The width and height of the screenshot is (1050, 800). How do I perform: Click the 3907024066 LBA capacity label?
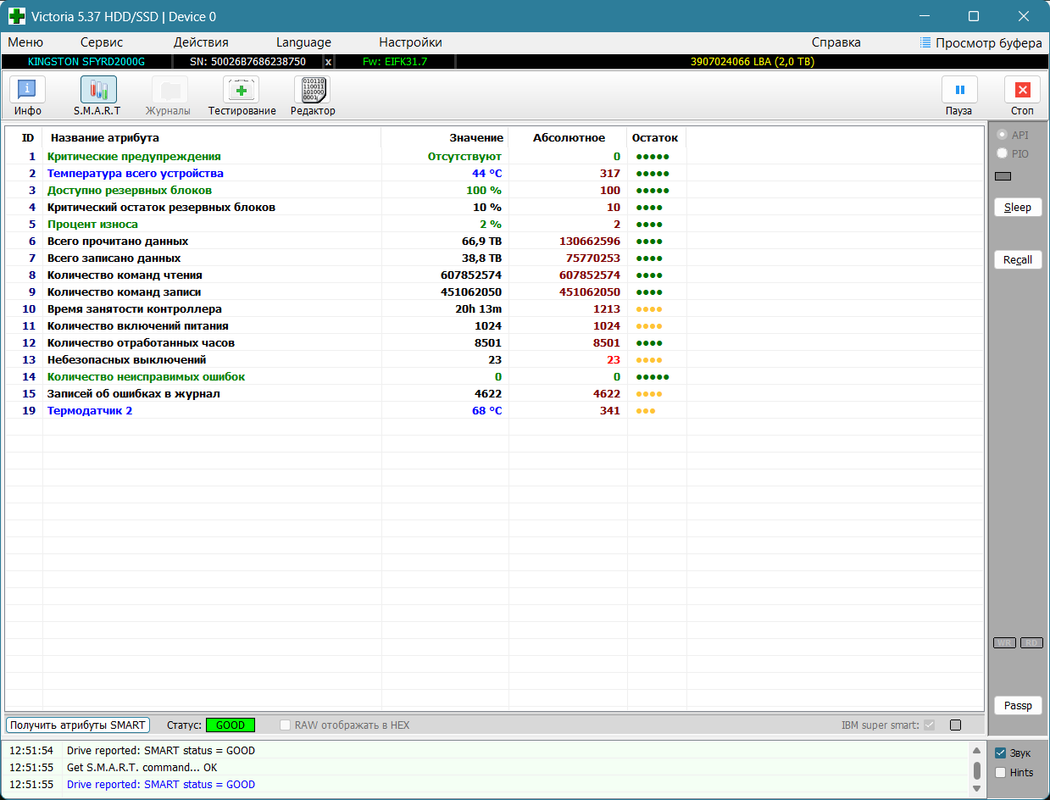point(752,62)
